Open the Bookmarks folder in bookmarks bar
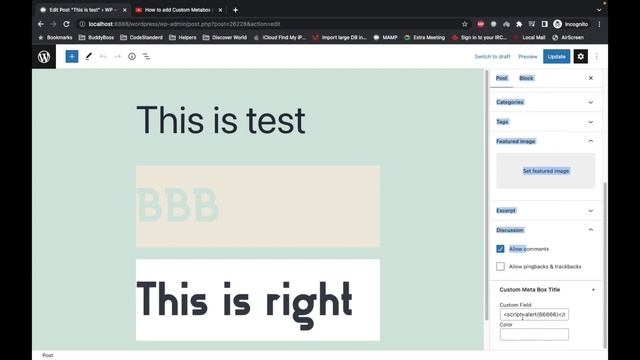 pyautogui.click(x=55, y=37)
